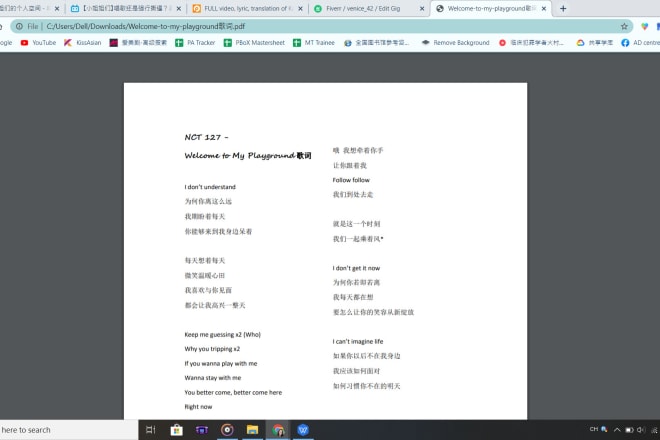Open the KissAsian bookmark
This screenshot has height=440, width=660.
pos(82,43)
